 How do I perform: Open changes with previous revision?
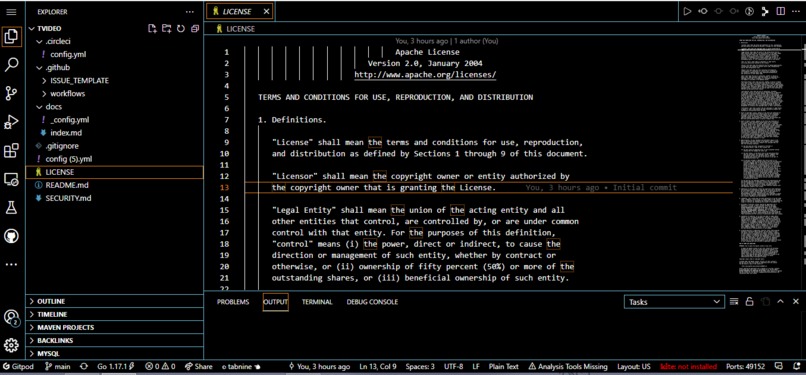click(703, 11)
